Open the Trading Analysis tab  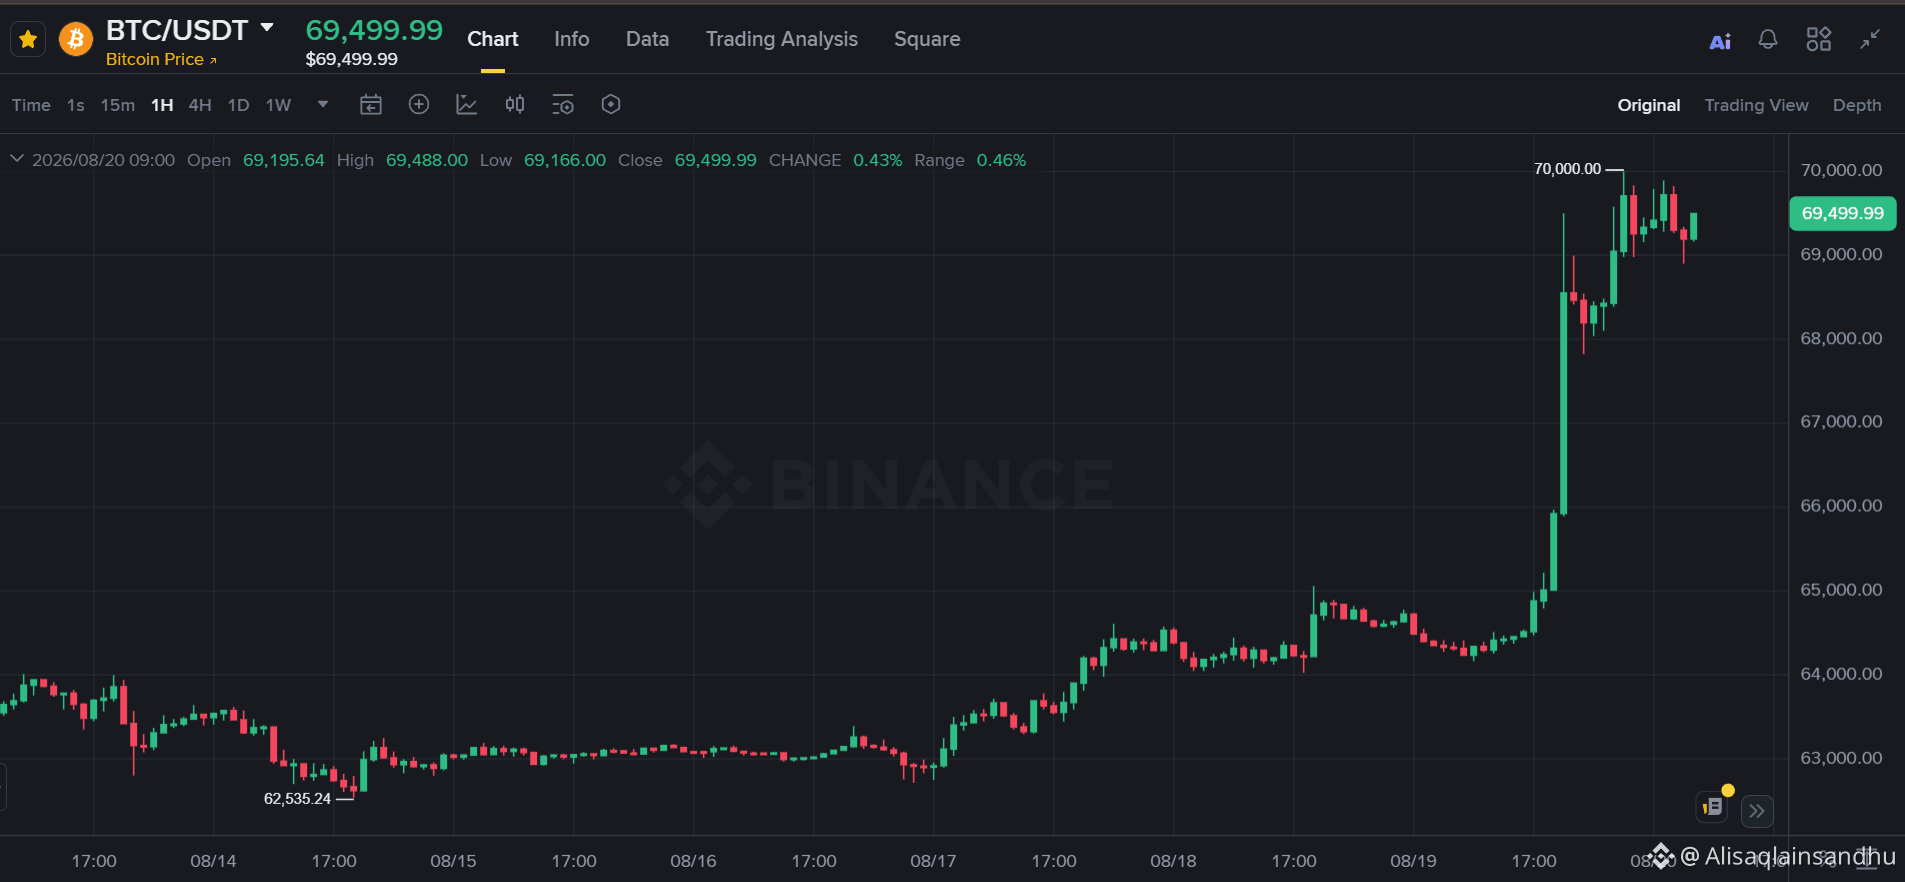coord(782,39)
